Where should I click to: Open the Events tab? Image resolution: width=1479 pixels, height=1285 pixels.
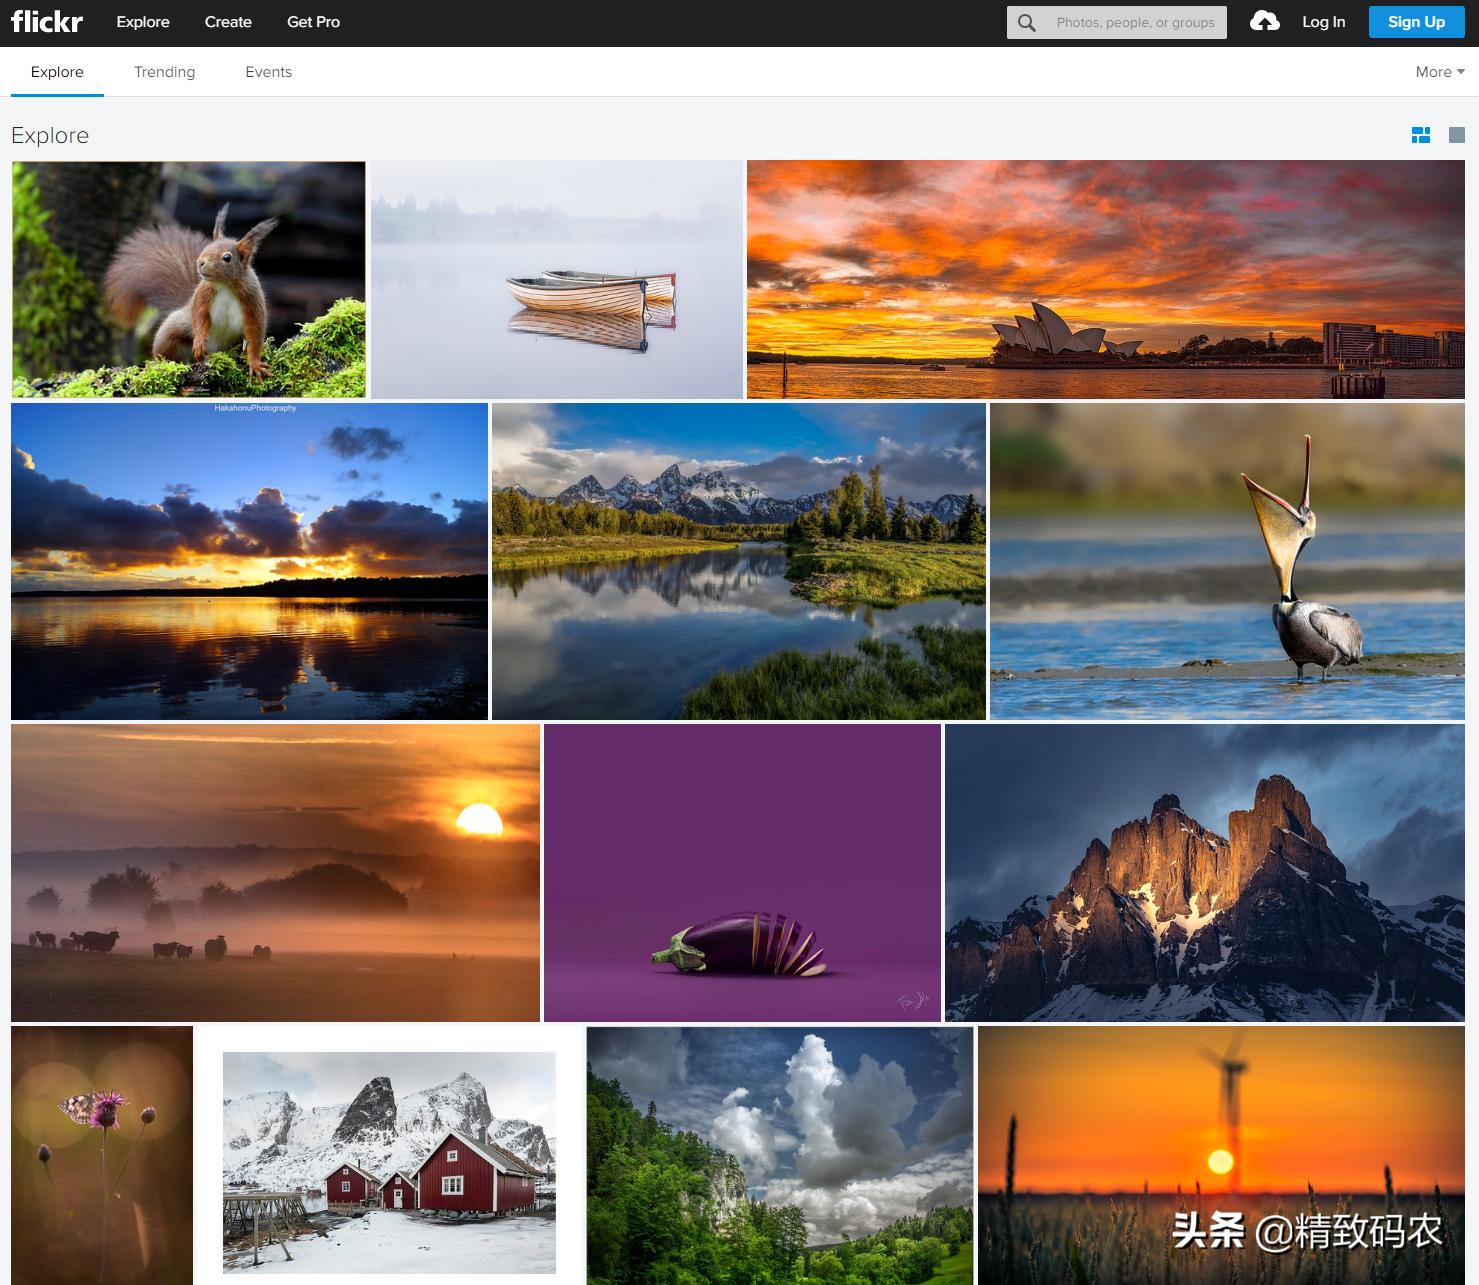click(x=268, y=72)
